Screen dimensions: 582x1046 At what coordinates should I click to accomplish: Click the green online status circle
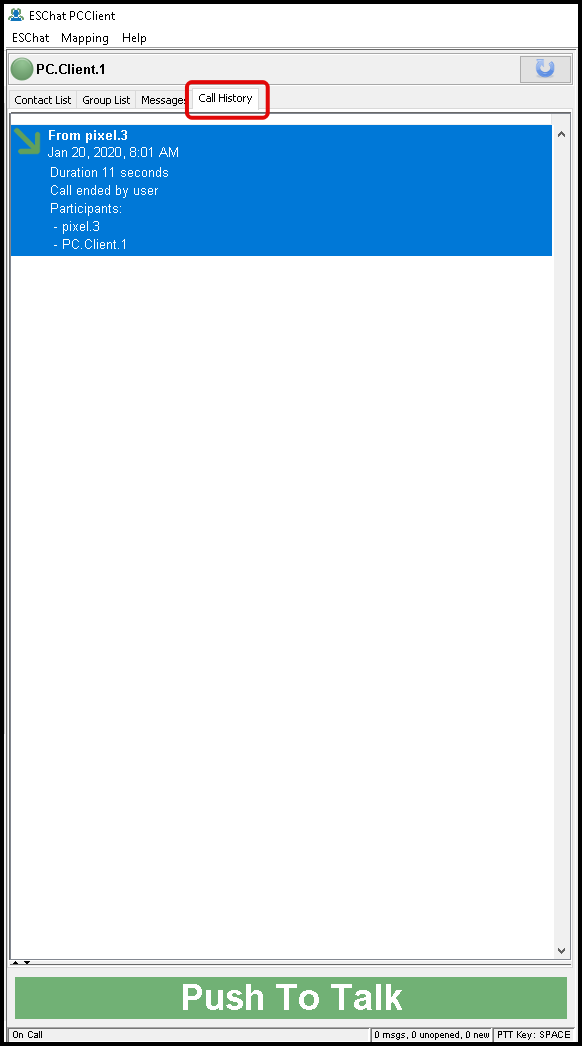21,69
